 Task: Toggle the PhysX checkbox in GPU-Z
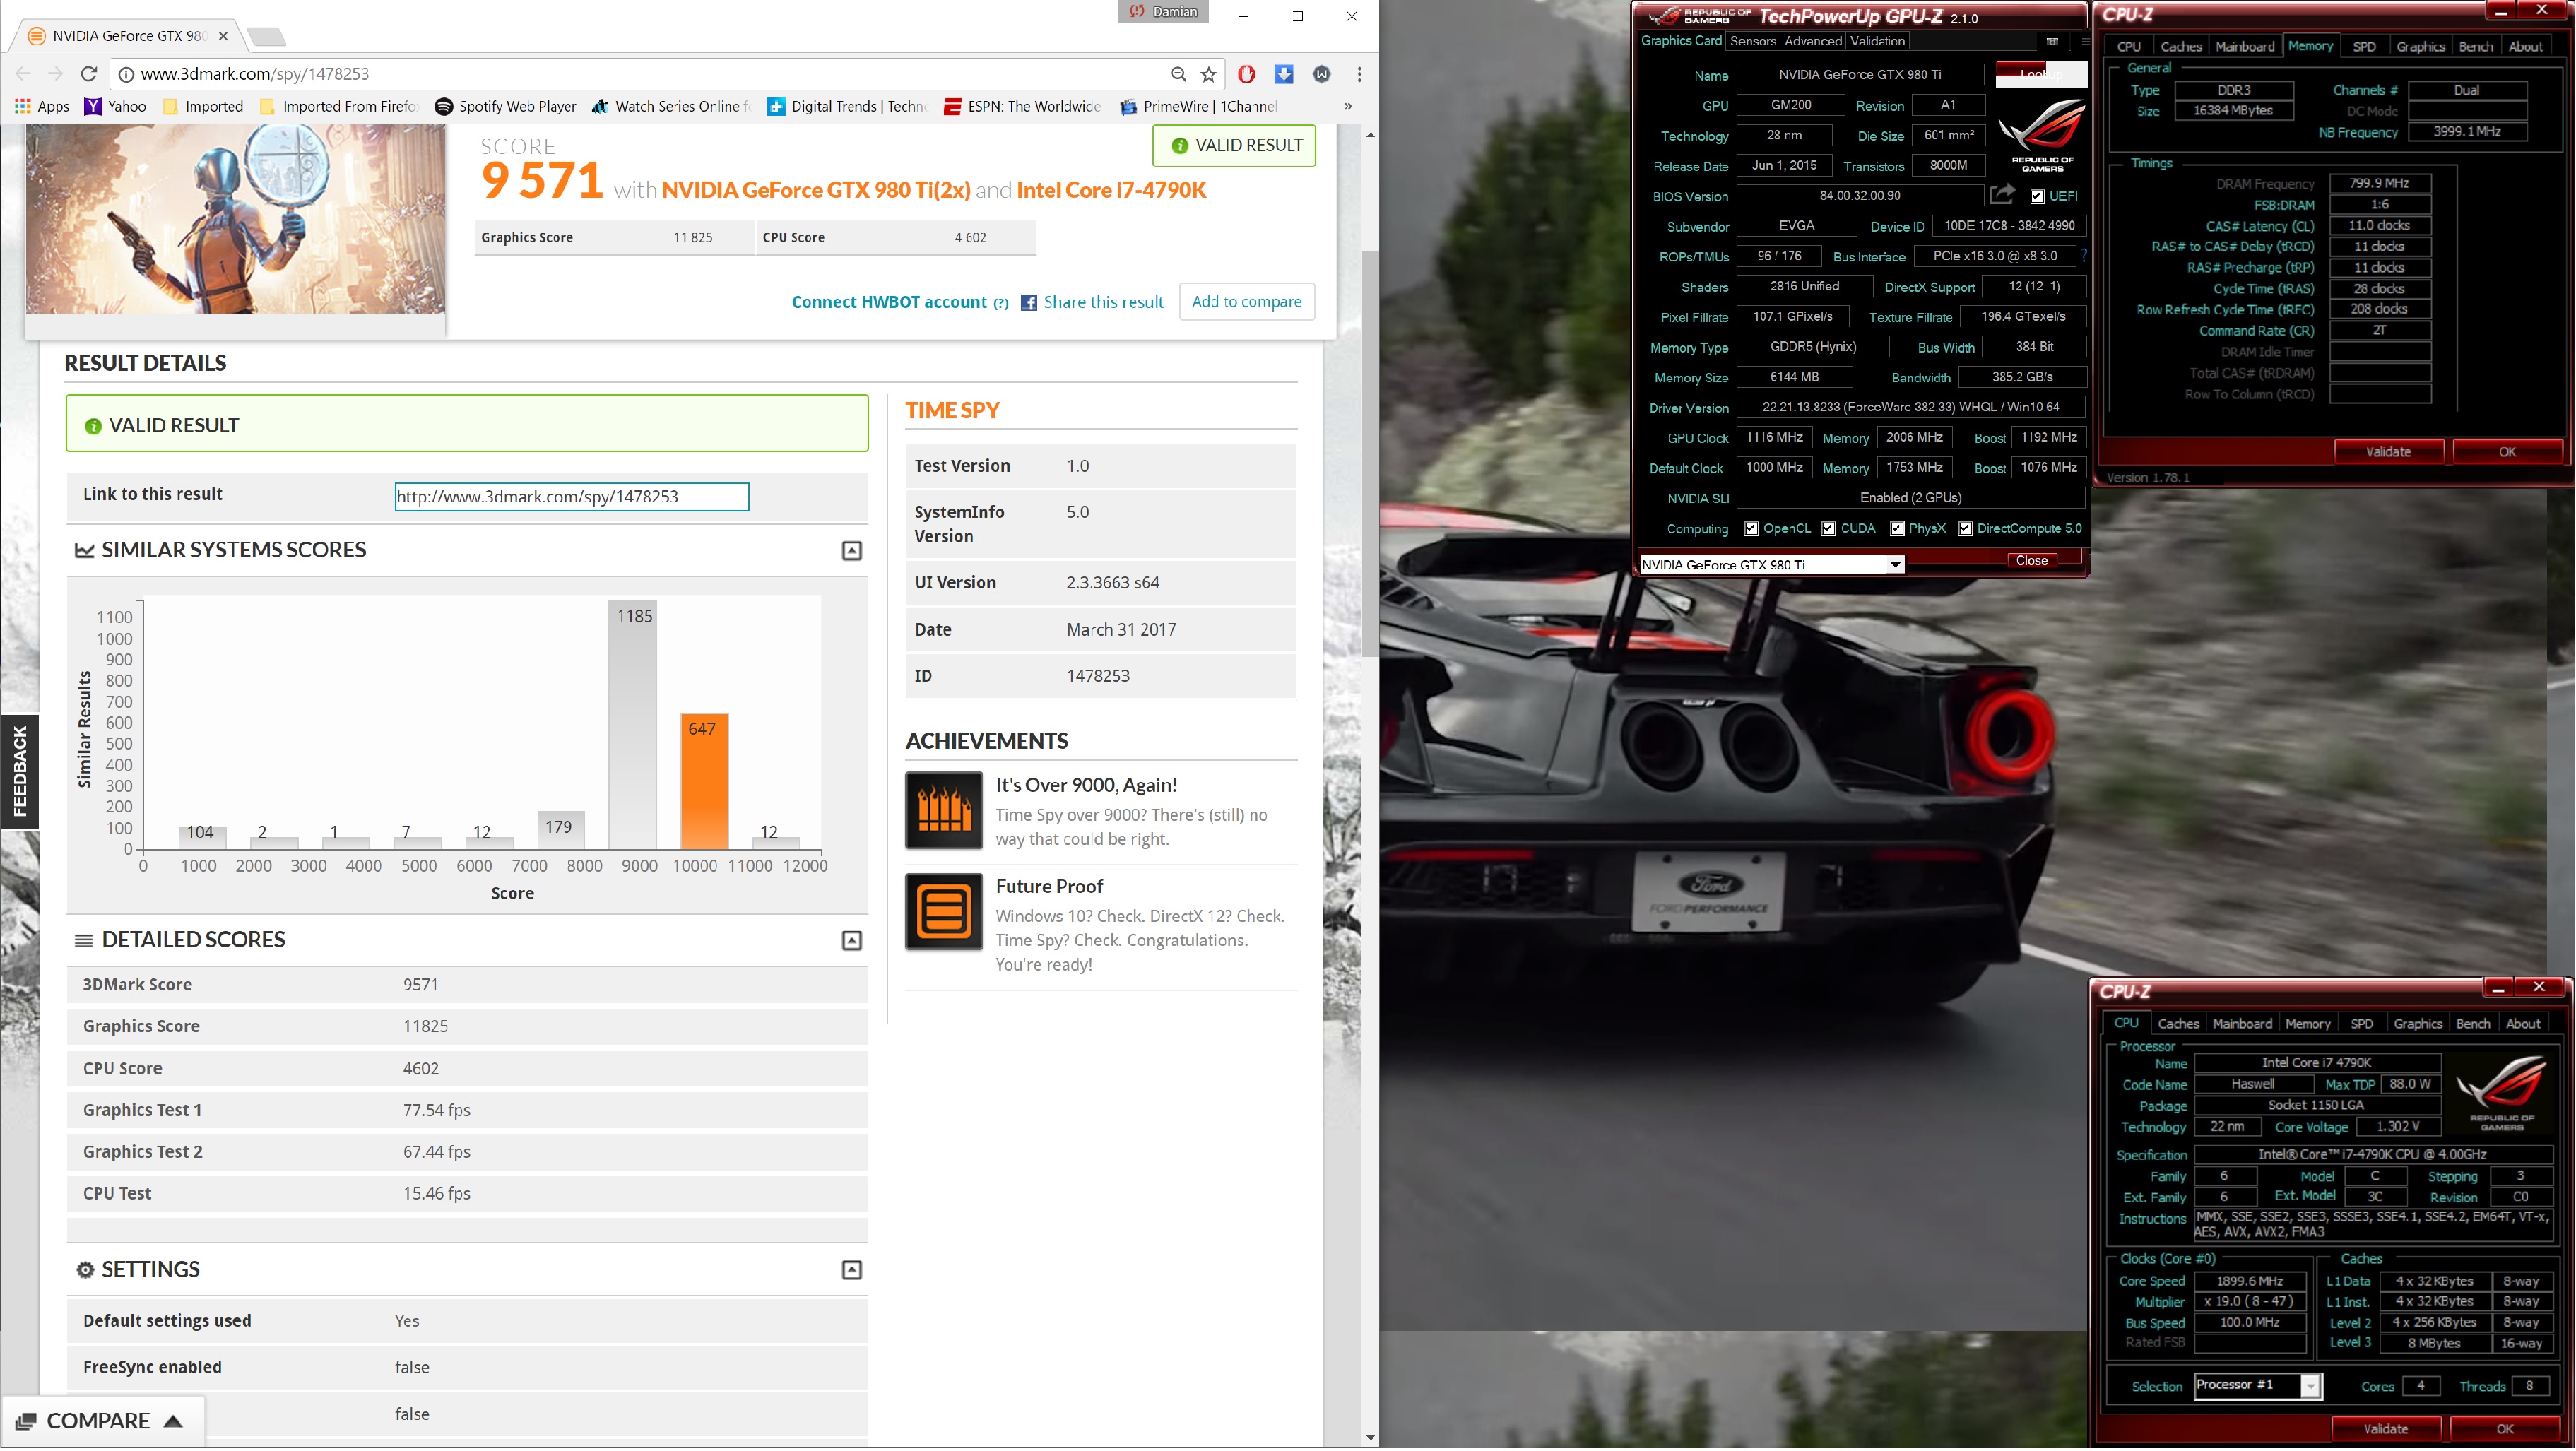pos(1896,529)
